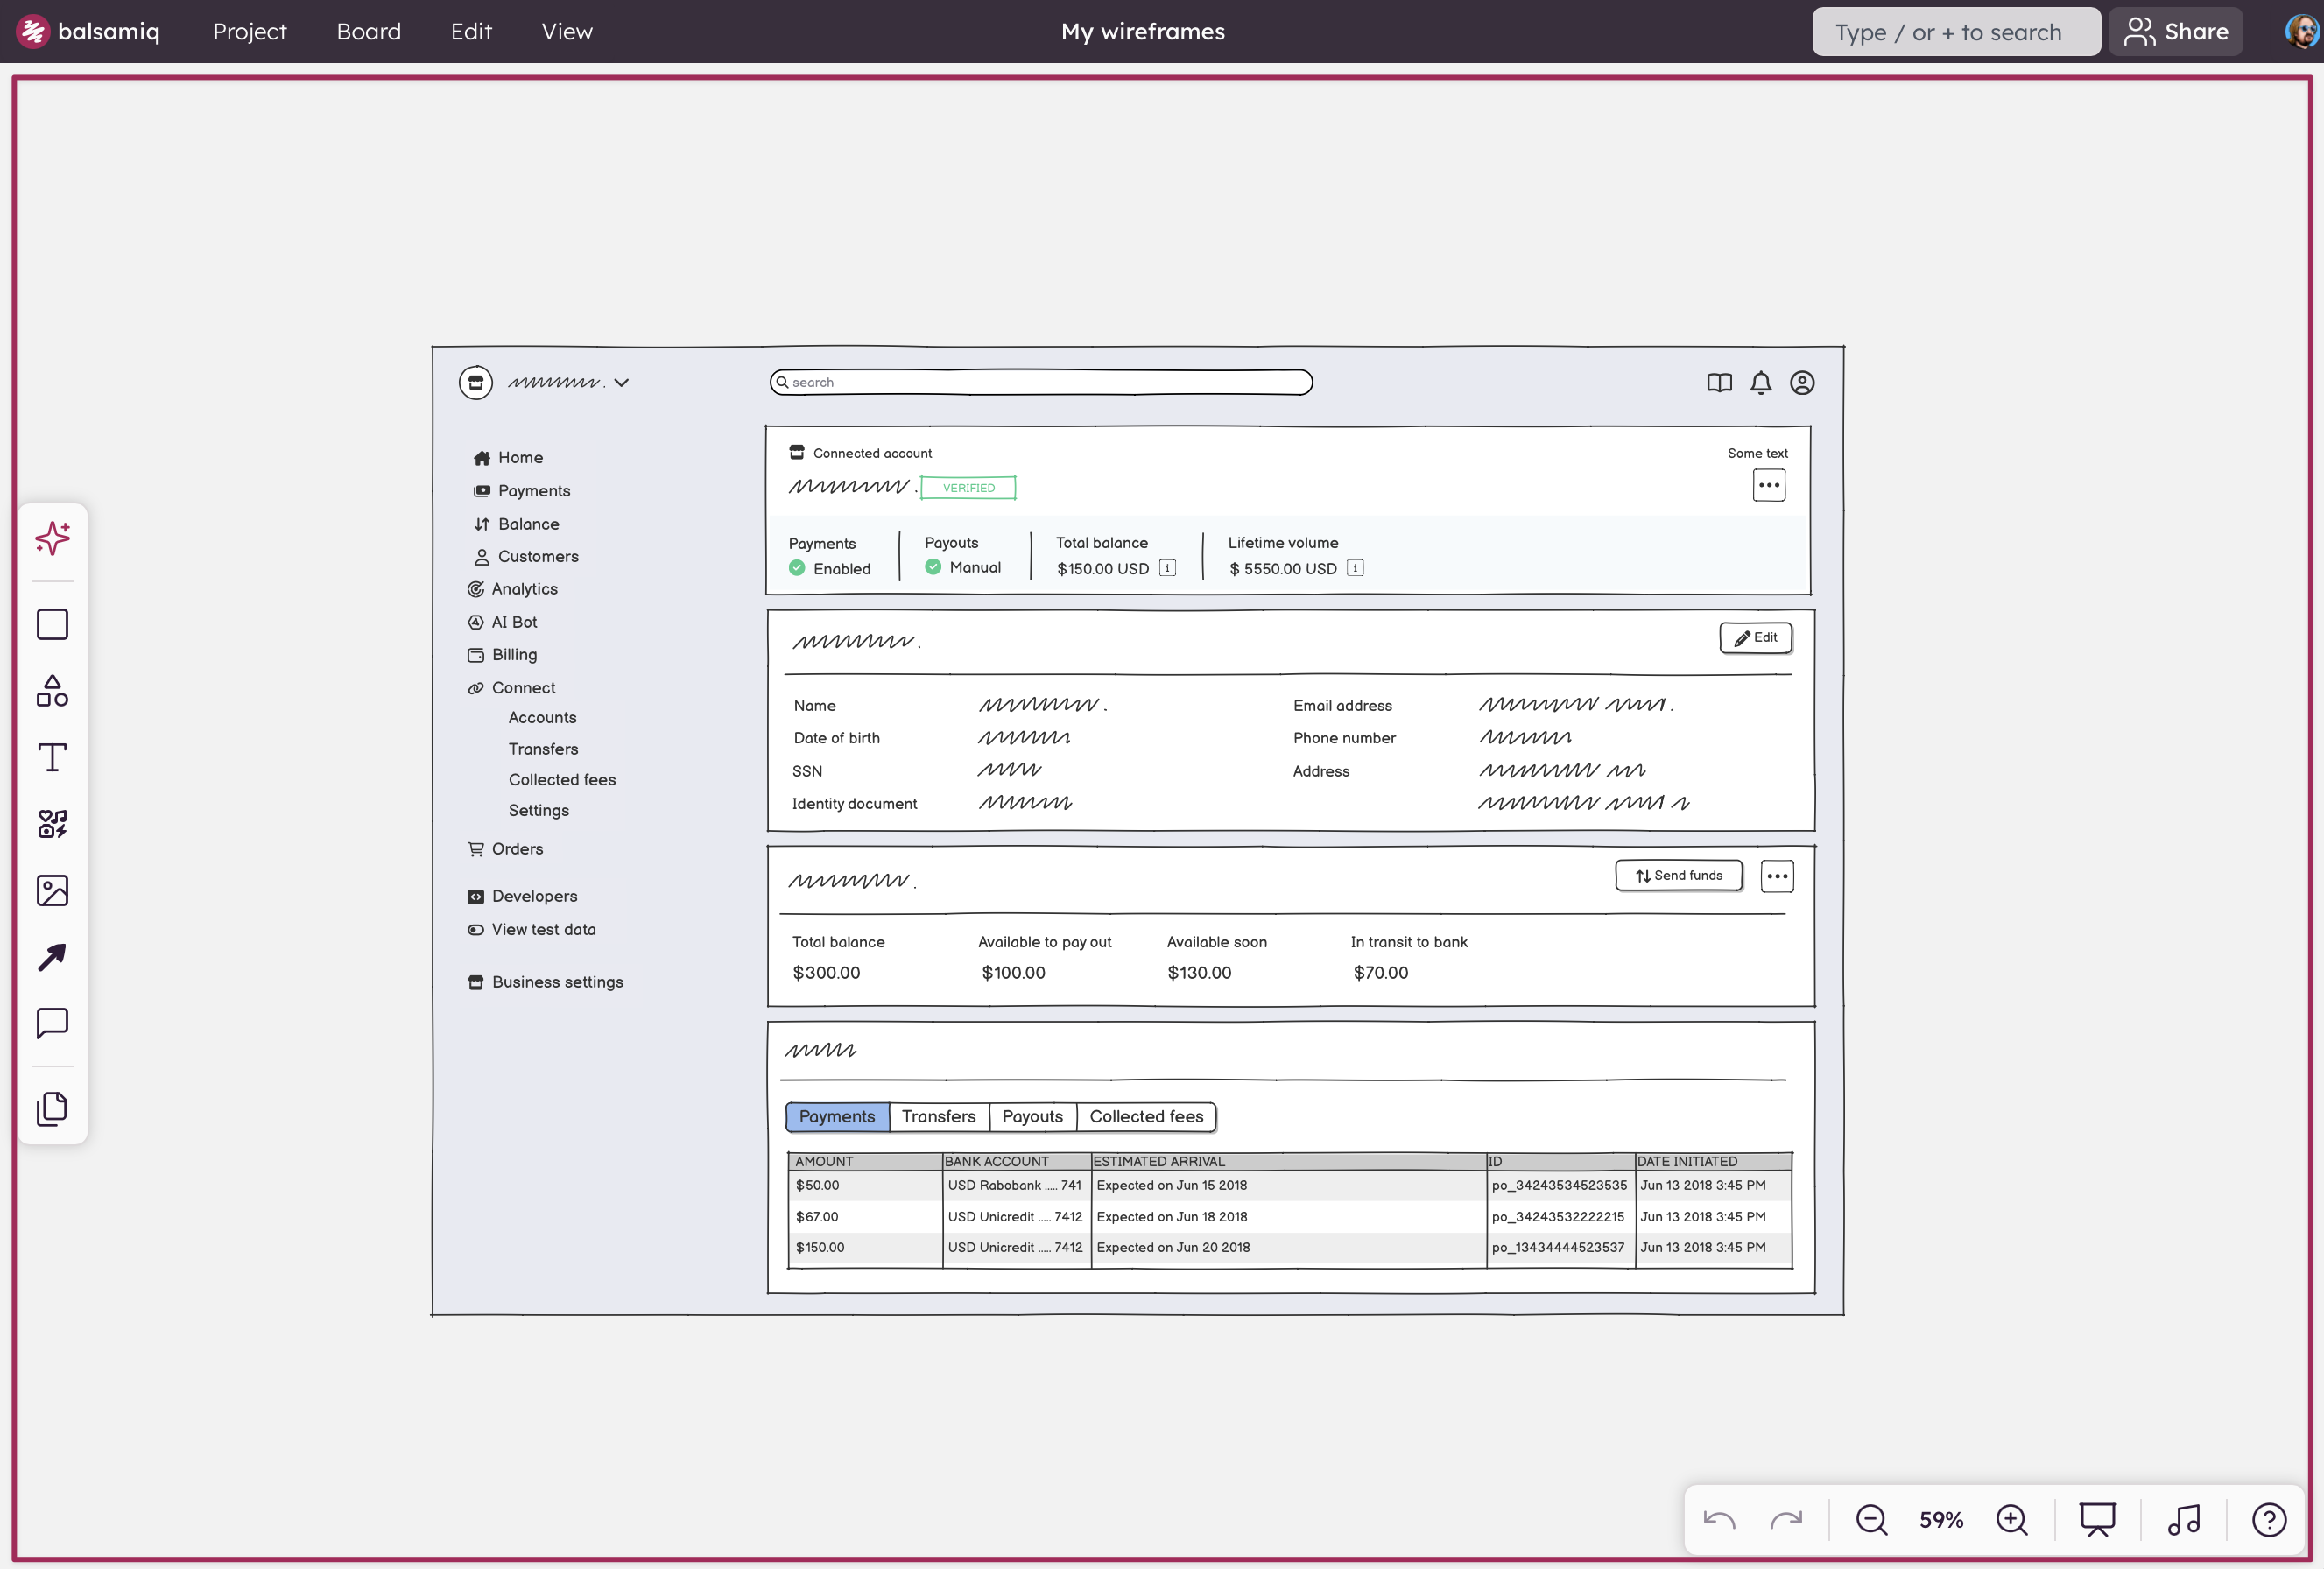Open Developers in the sidebar
The height and width of the screenshot is (1569, 2324).
tap(522, 897)
